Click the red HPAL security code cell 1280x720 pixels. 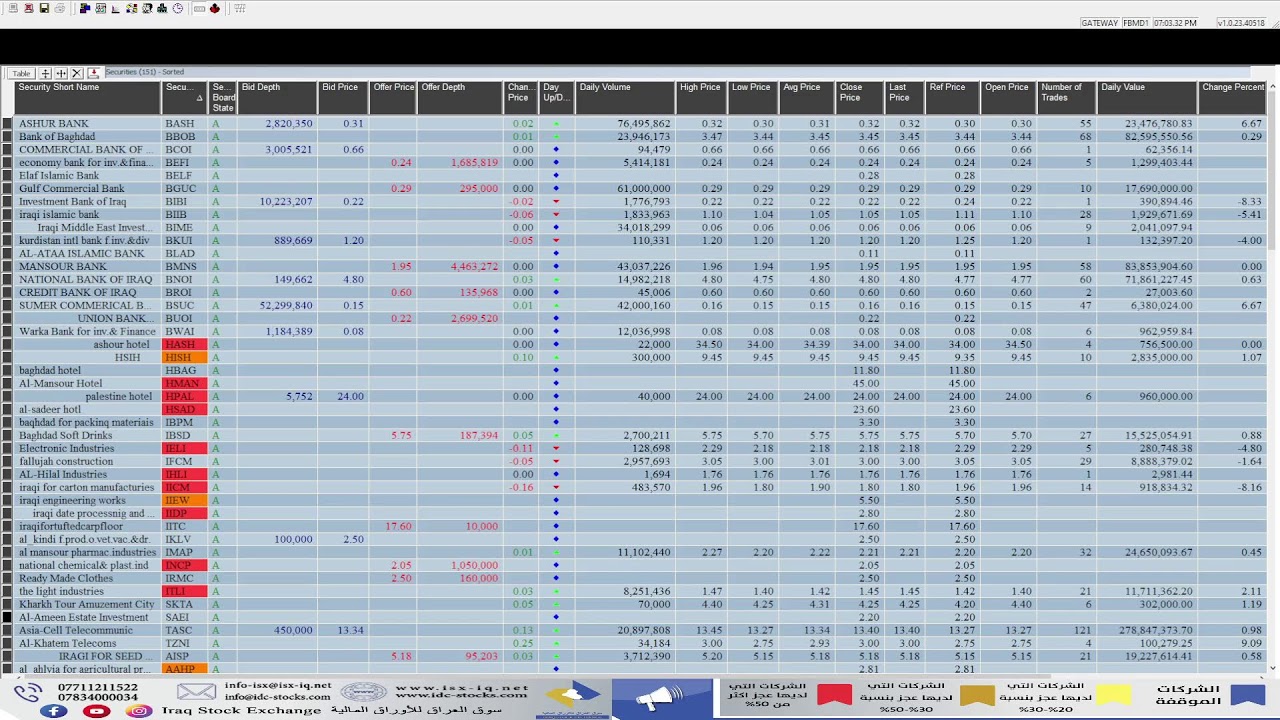pyautogui.click(x=185, y=397)
